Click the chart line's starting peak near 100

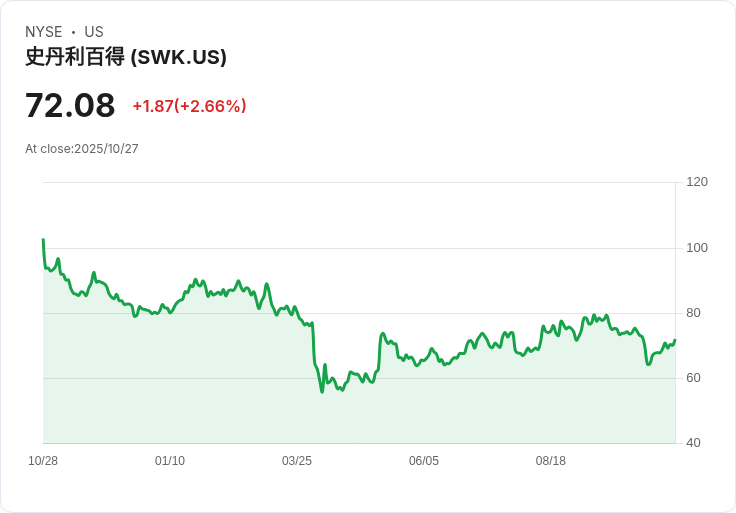tap(44, 240)
